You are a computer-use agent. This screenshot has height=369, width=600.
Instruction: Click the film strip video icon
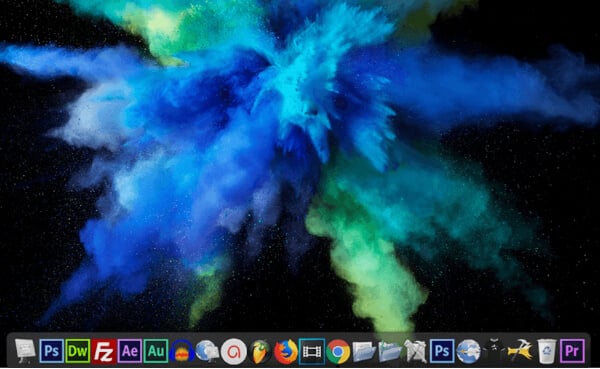312,351
